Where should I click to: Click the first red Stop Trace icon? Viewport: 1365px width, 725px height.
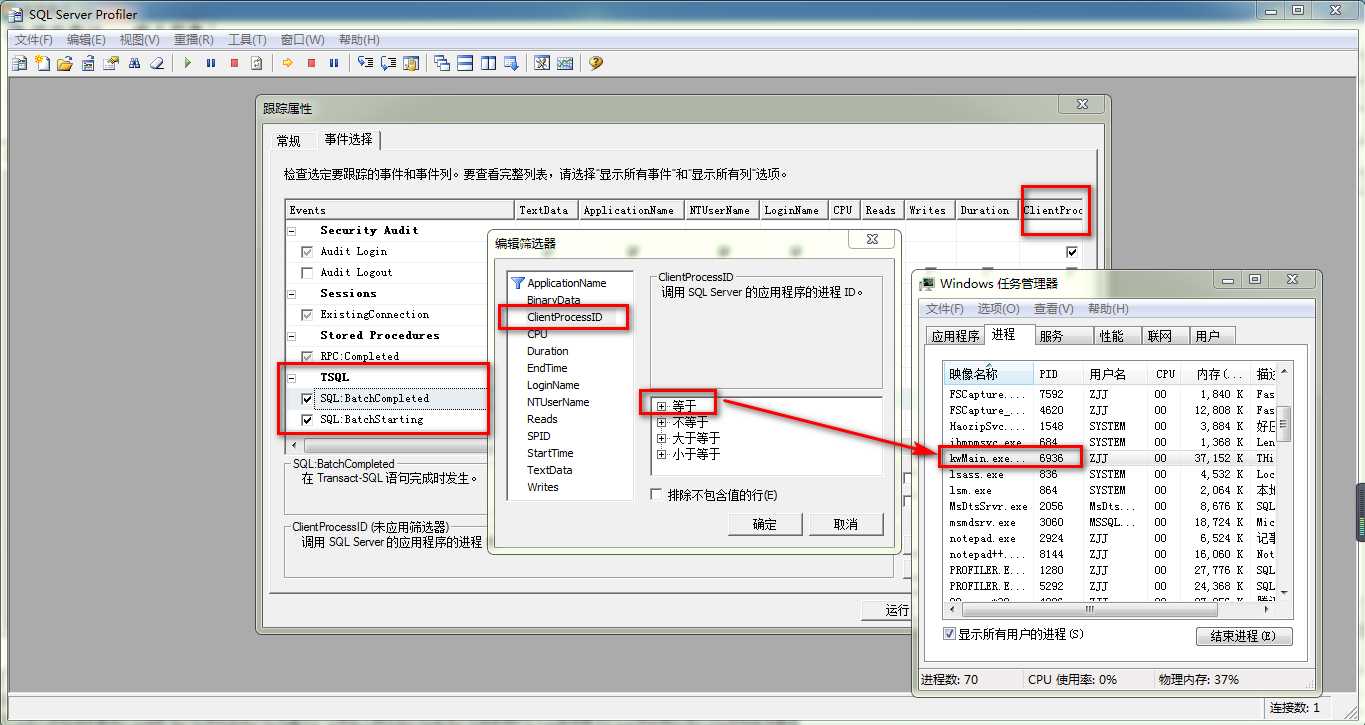click(x=233, y=63)
